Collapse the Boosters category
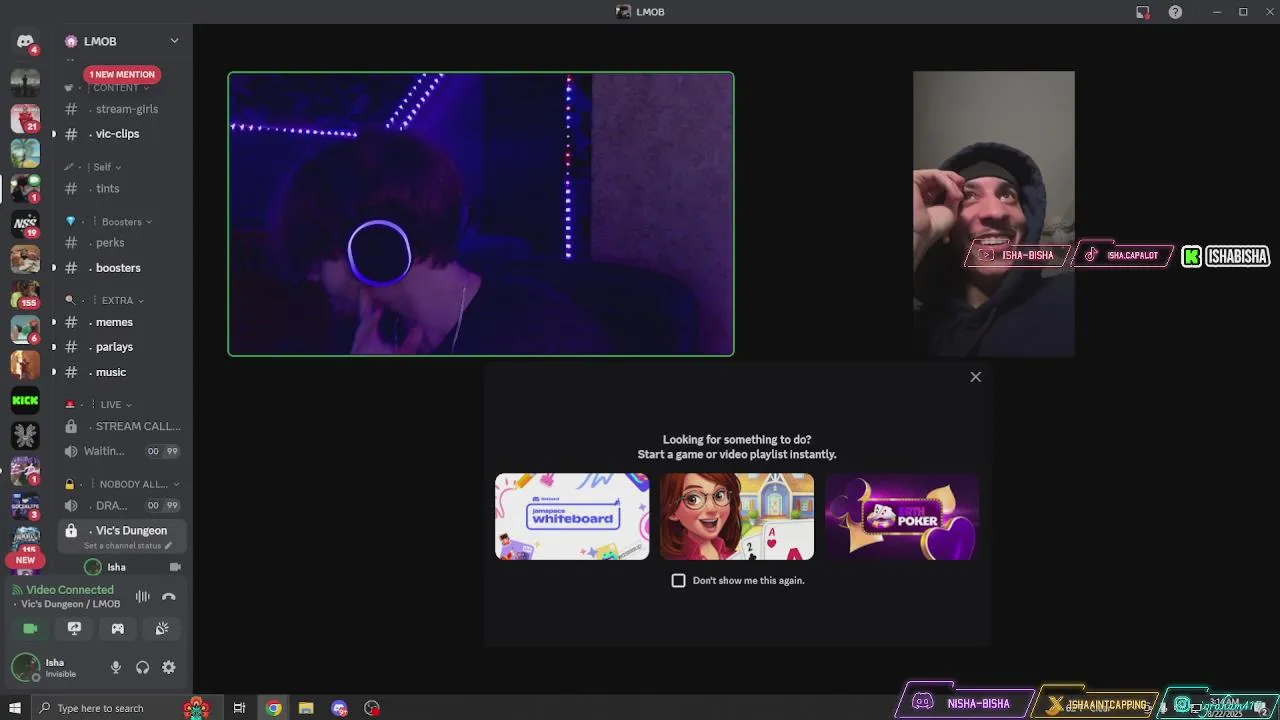This screenshot has height=720, width=1280. click(108, 221)
